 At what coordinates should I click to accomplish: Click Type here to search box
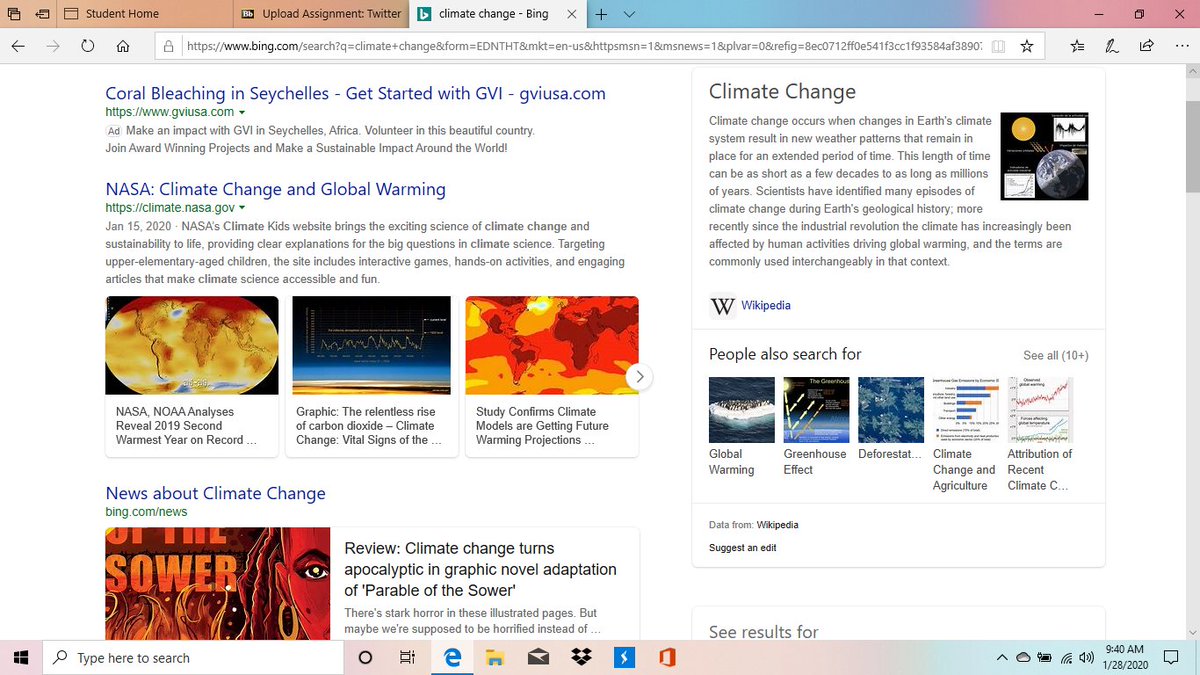192,658
